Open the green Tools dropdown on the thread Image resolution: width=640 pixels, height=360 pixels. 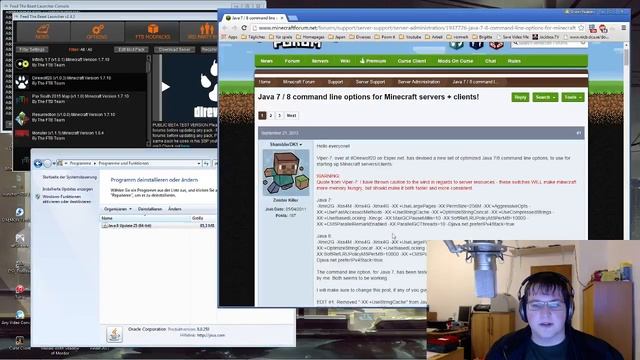[573, 97]
